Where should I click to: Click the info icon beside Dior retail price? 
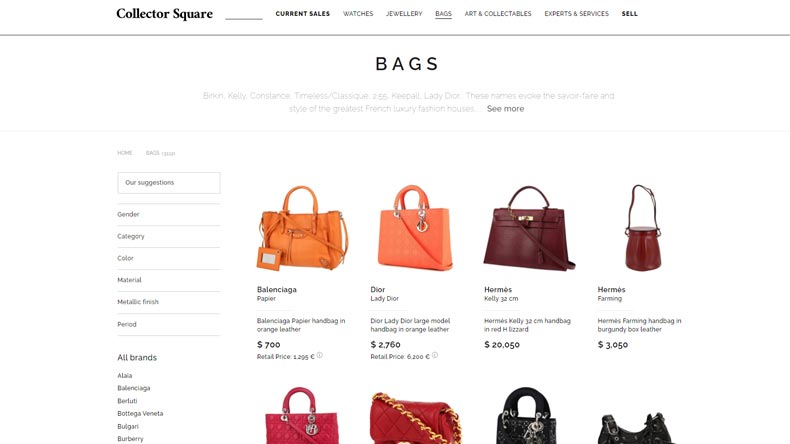(435, 355)
